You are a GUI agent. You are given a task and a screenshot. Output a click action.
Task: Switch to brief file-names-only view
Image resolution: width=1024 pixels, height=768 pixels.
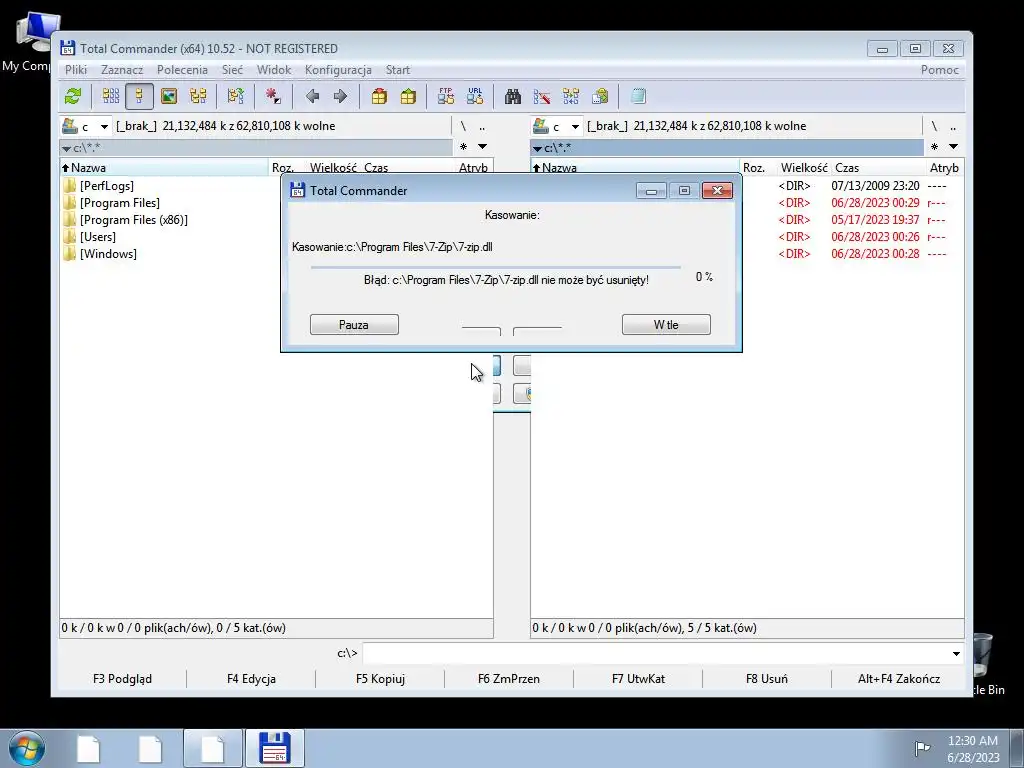click(110, 97)
